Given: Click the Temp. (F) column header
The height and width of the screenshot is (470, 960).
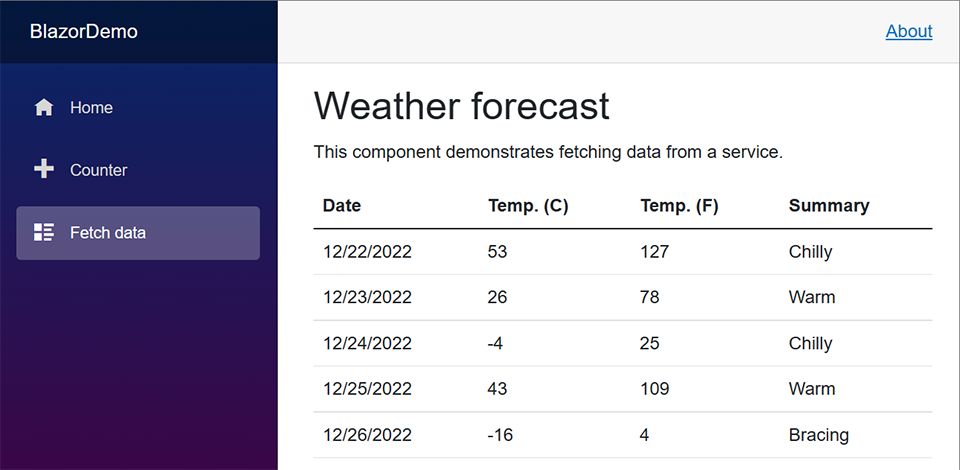Looking at the screenshot, I should (679, 206).
